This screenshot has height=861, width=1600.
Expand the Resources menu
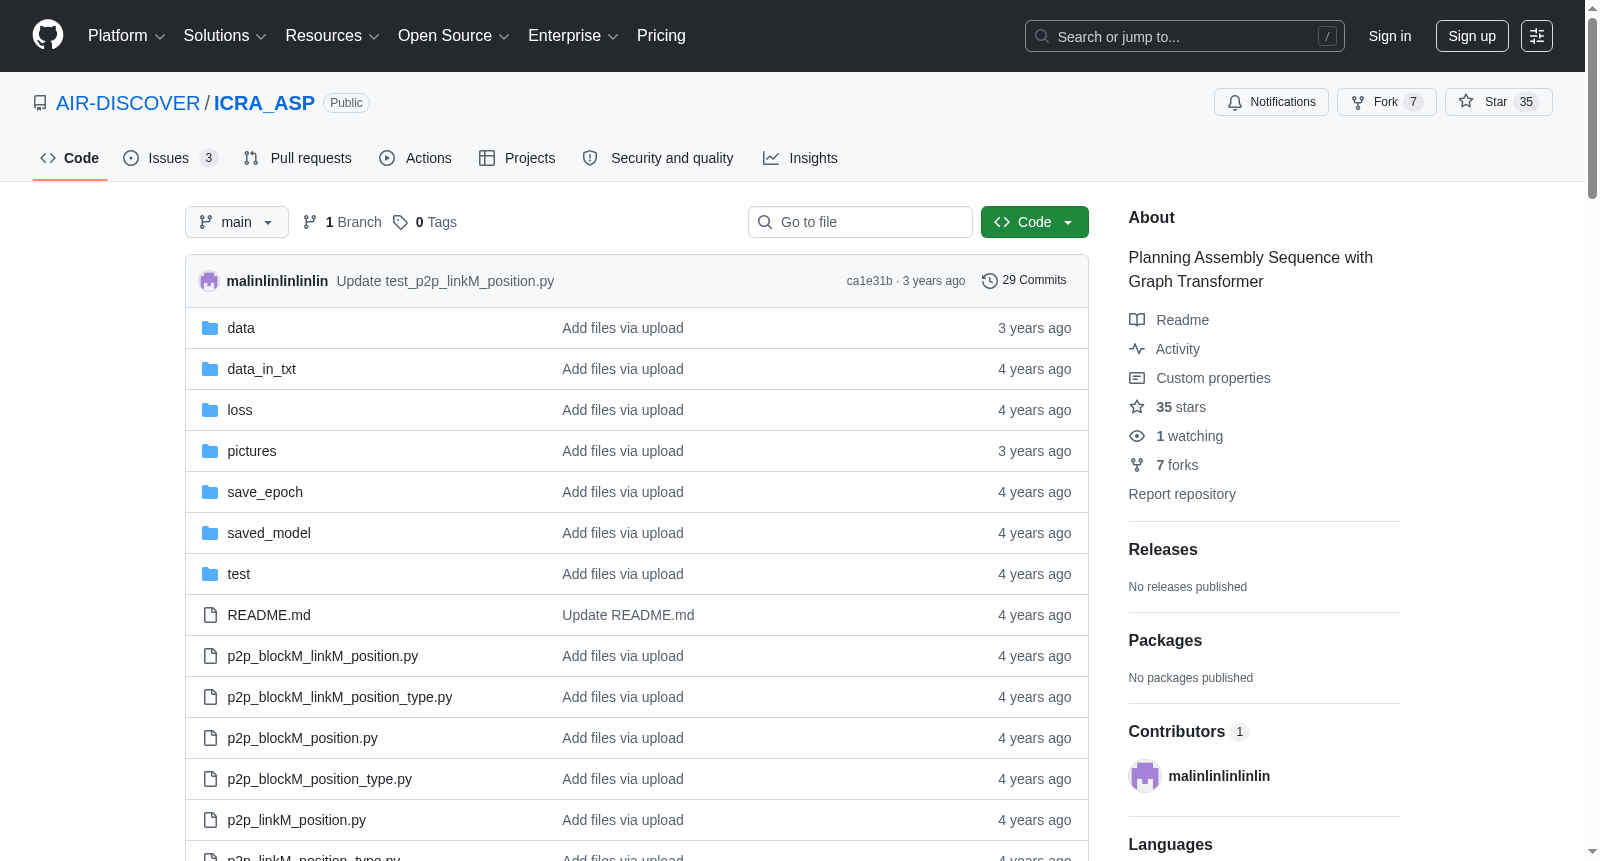[x=332, y=36]
